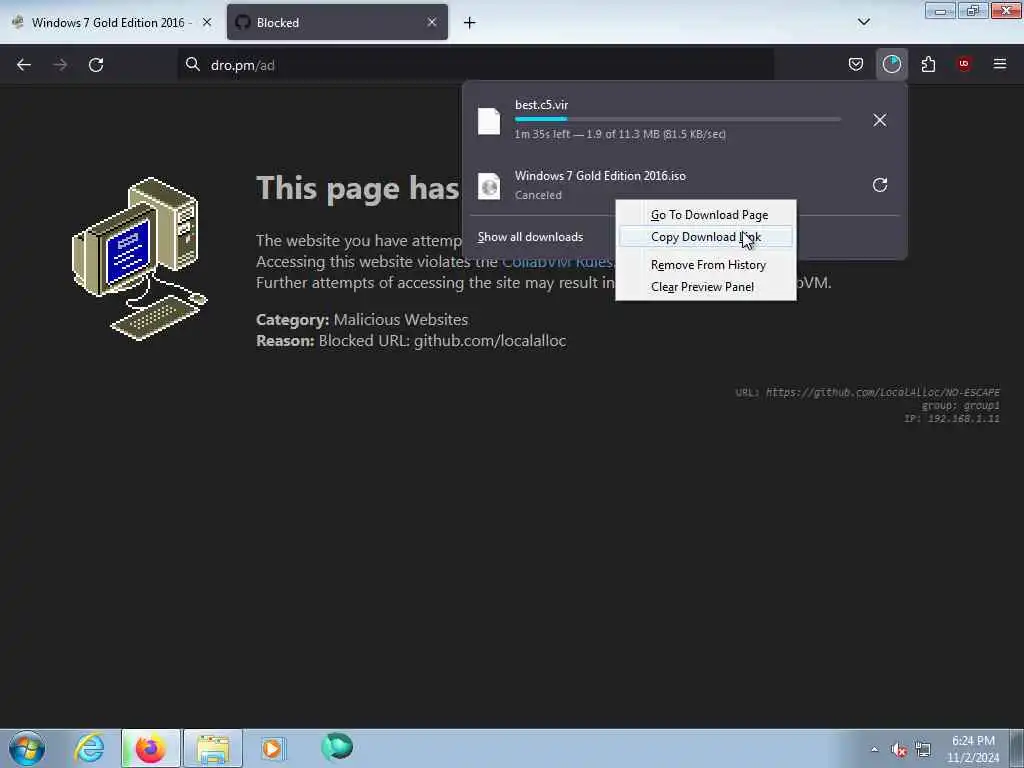The width and height of the screenshot is (1024, 768).
Task: Open the taskbar clock and date
Action: (973, 749)
